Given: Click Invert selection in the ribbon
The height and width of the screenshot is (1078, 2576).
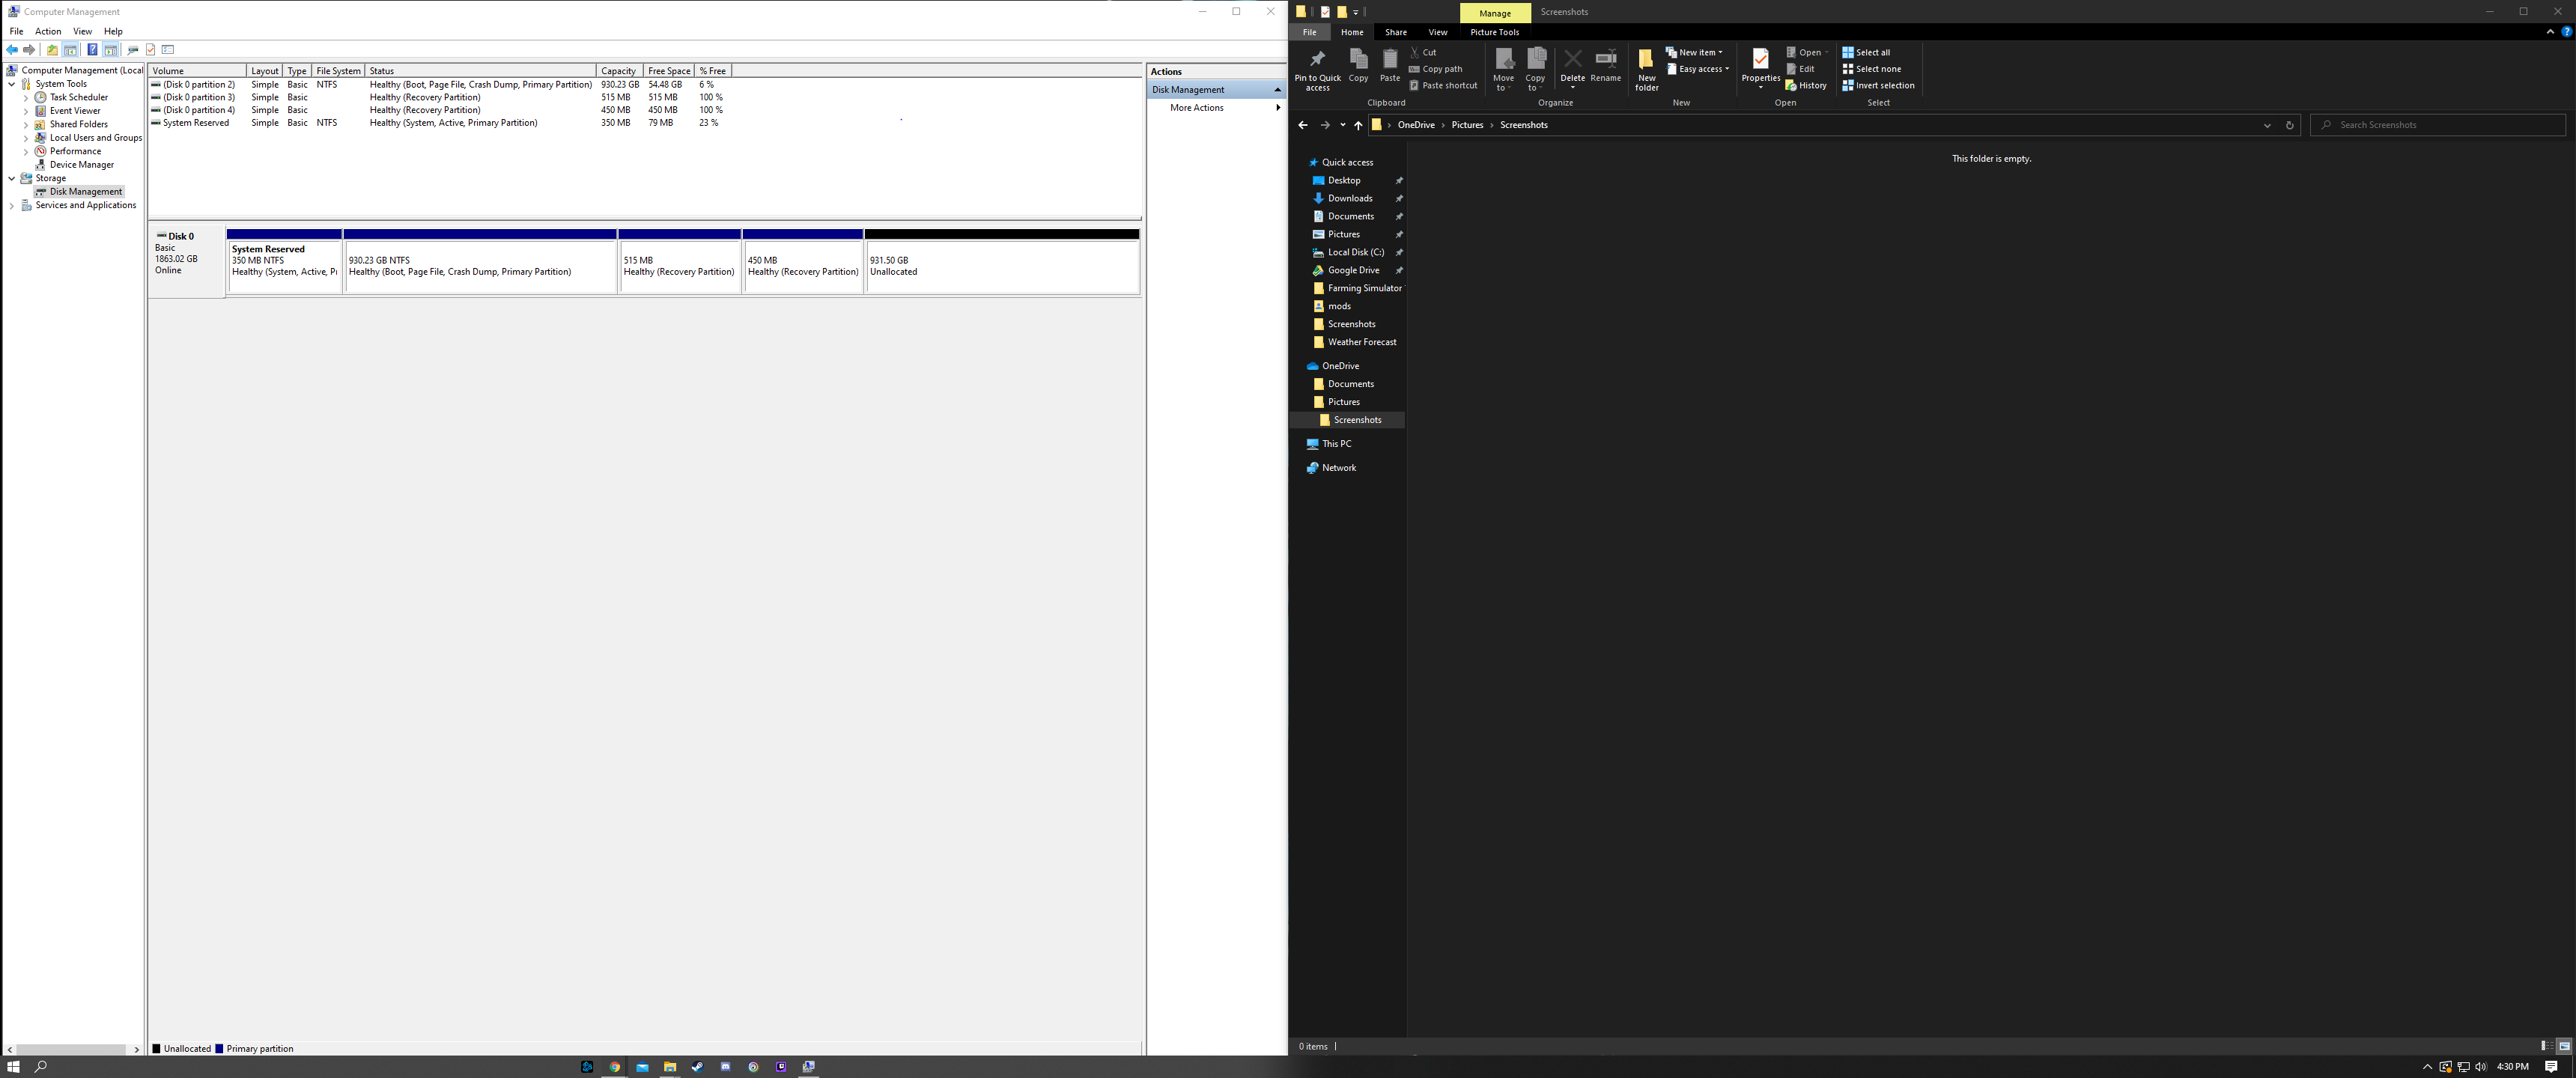Looking at the screenshot, I should point(1878,86).
